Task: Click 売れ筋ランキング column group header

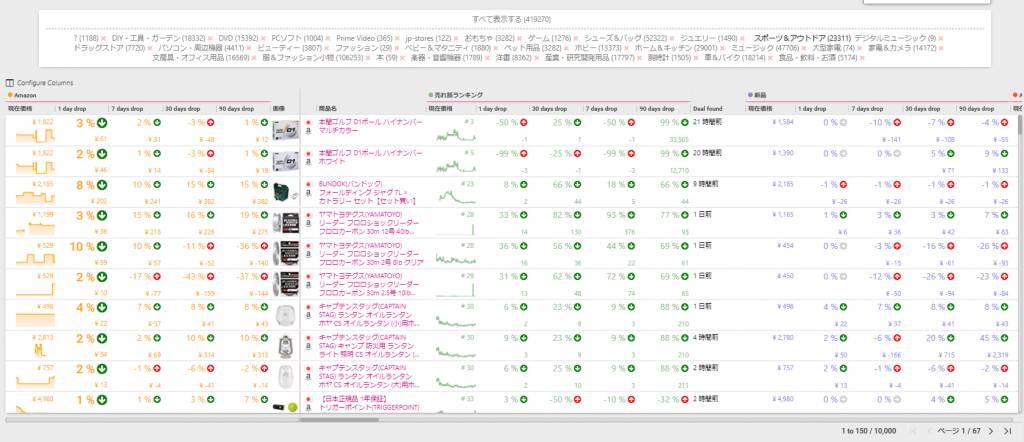Action: (460, 94)
